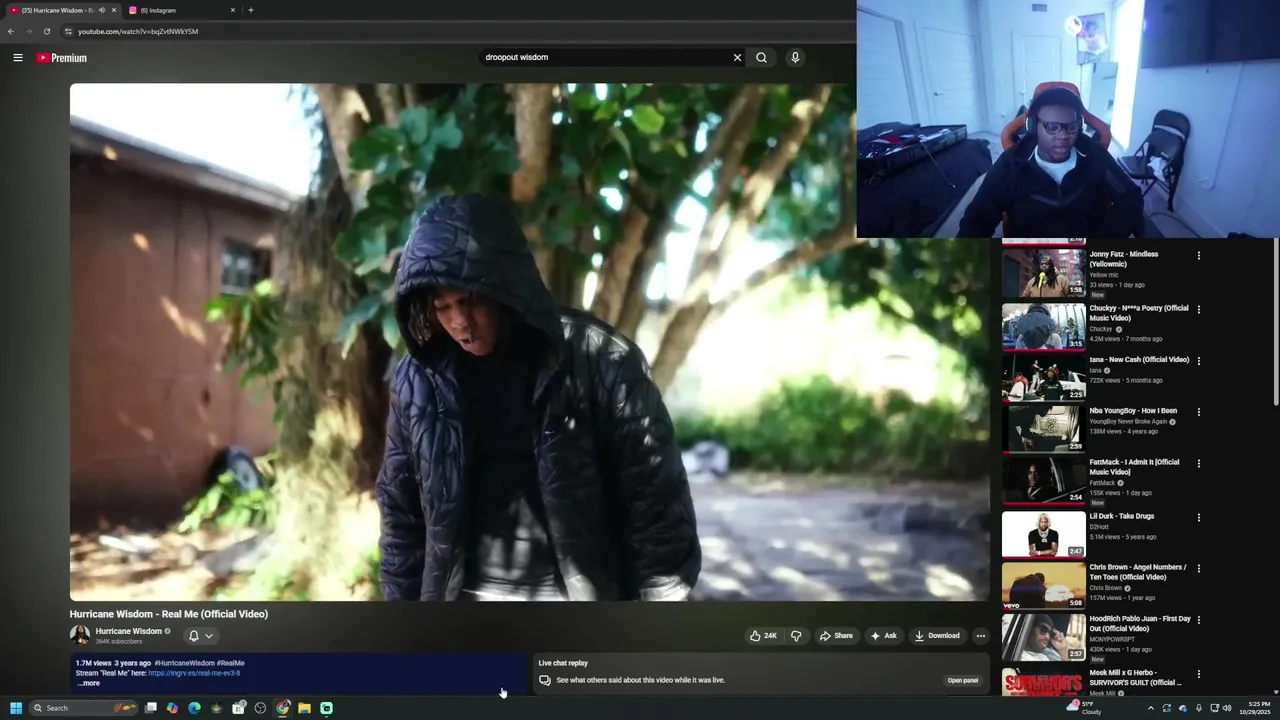Toggle the notification bell for Hurricane Wisdom
Viewport: 1280px width, 720px height.
[194, 636]
